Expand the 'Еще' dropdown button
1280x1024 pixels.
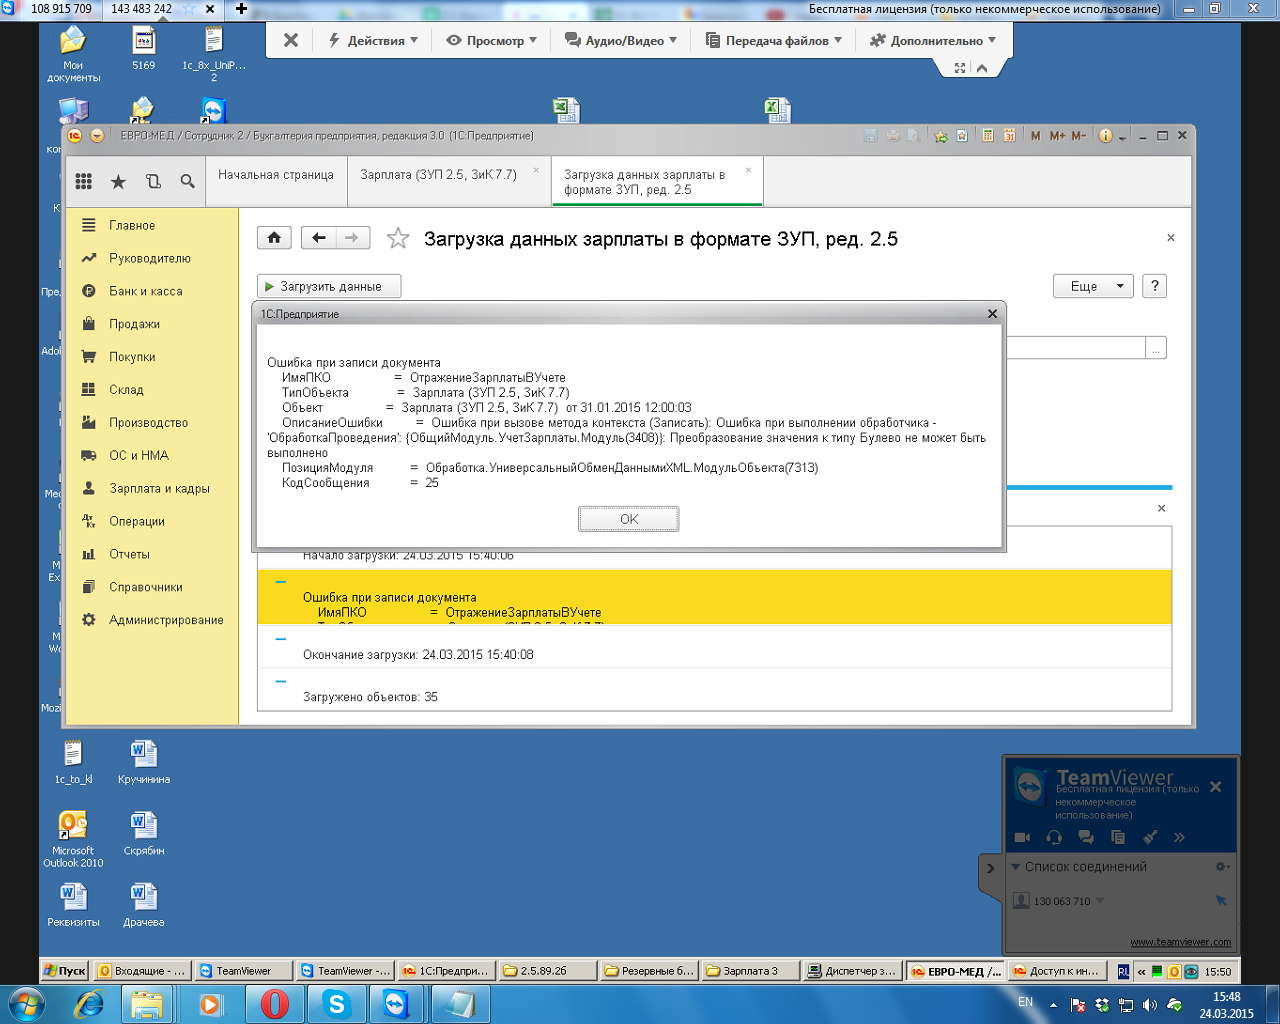pyautogui.click(x=1093, y=286)
